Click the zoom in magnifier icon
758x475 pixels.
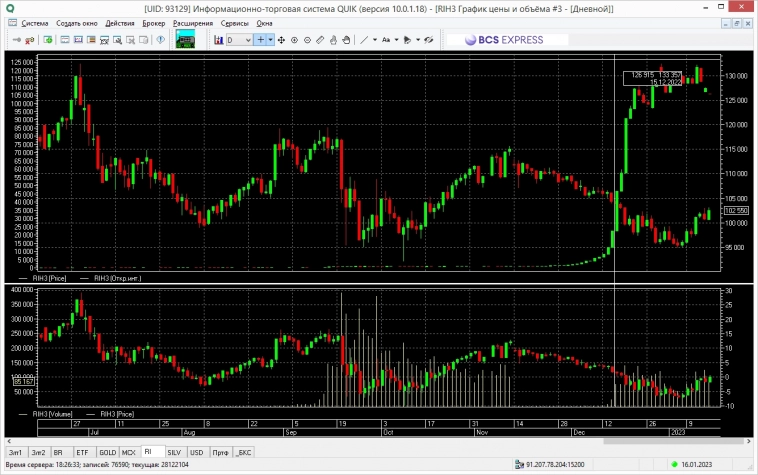point(294,40)
